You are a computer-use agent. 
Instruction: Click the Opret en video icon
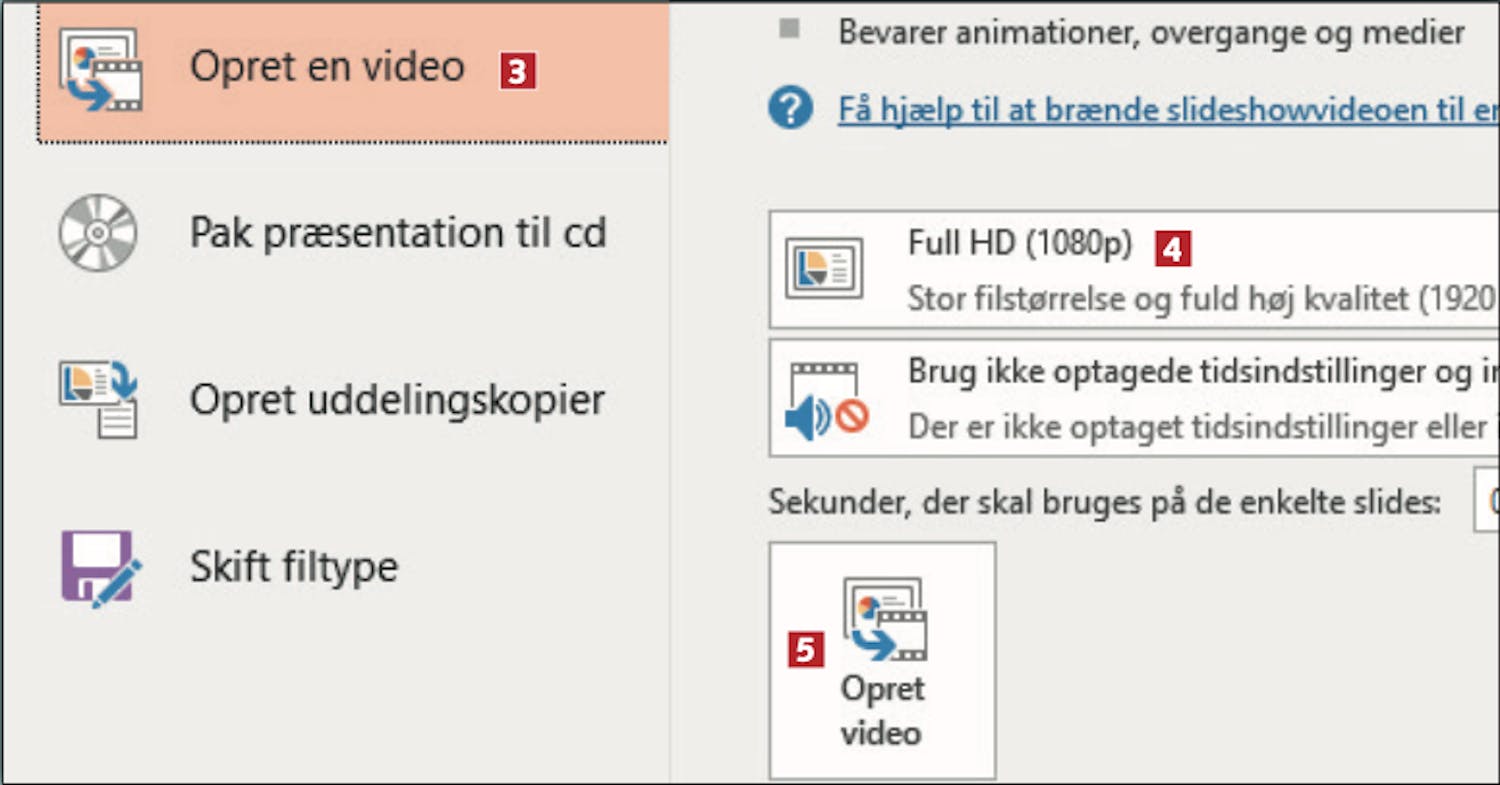pyautogui.click(x=100, y=69)
